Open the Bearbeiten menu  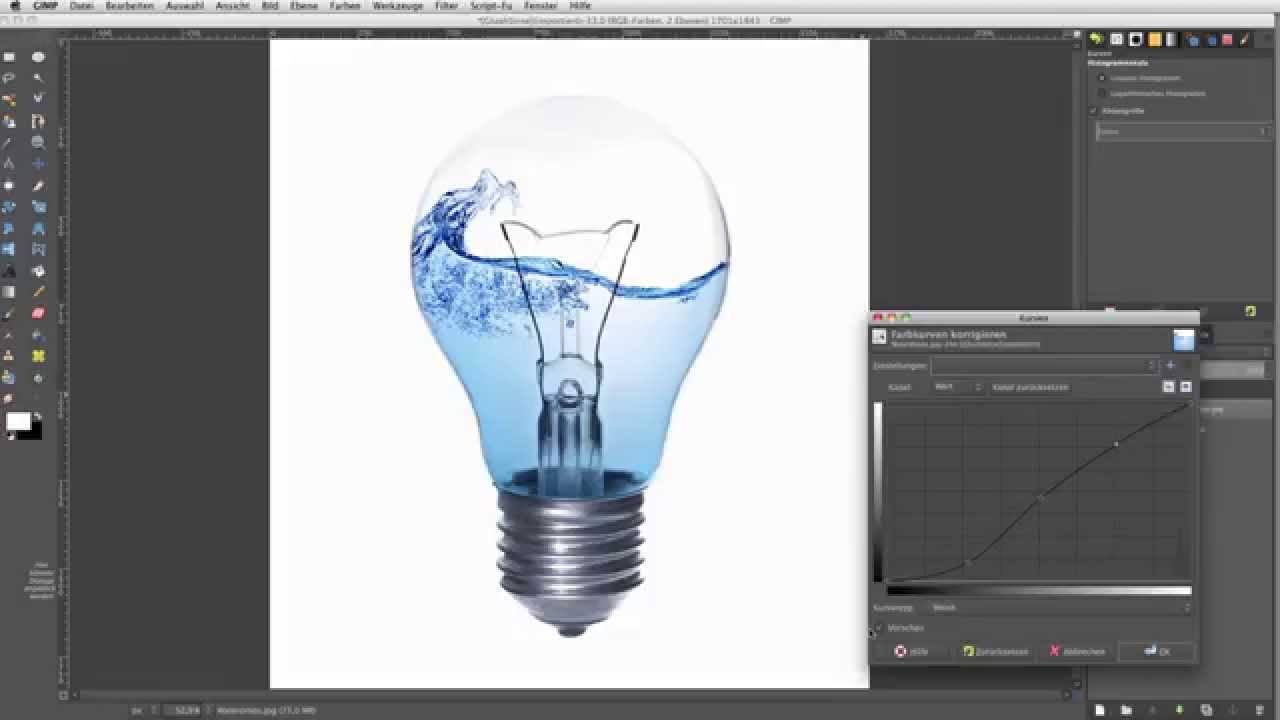pos(130,6)
